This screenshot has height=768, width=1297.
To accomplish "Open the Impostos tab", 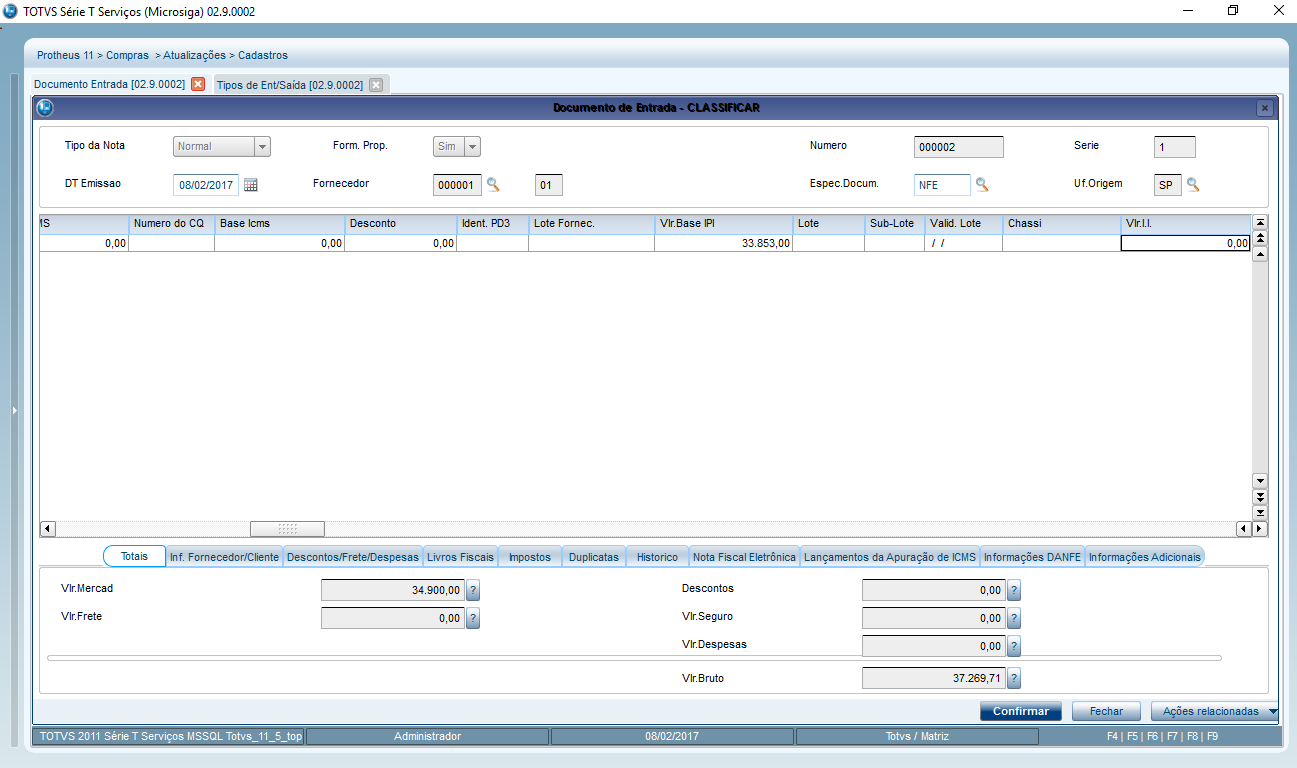I will (530, 557).
